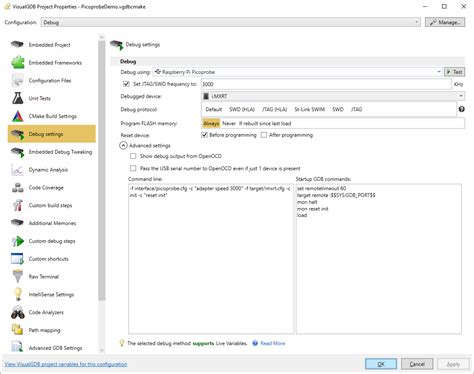Click the JTAG/SWD frequency input field
This screenshot has width=474, height=374.
(x=326, y=84)
